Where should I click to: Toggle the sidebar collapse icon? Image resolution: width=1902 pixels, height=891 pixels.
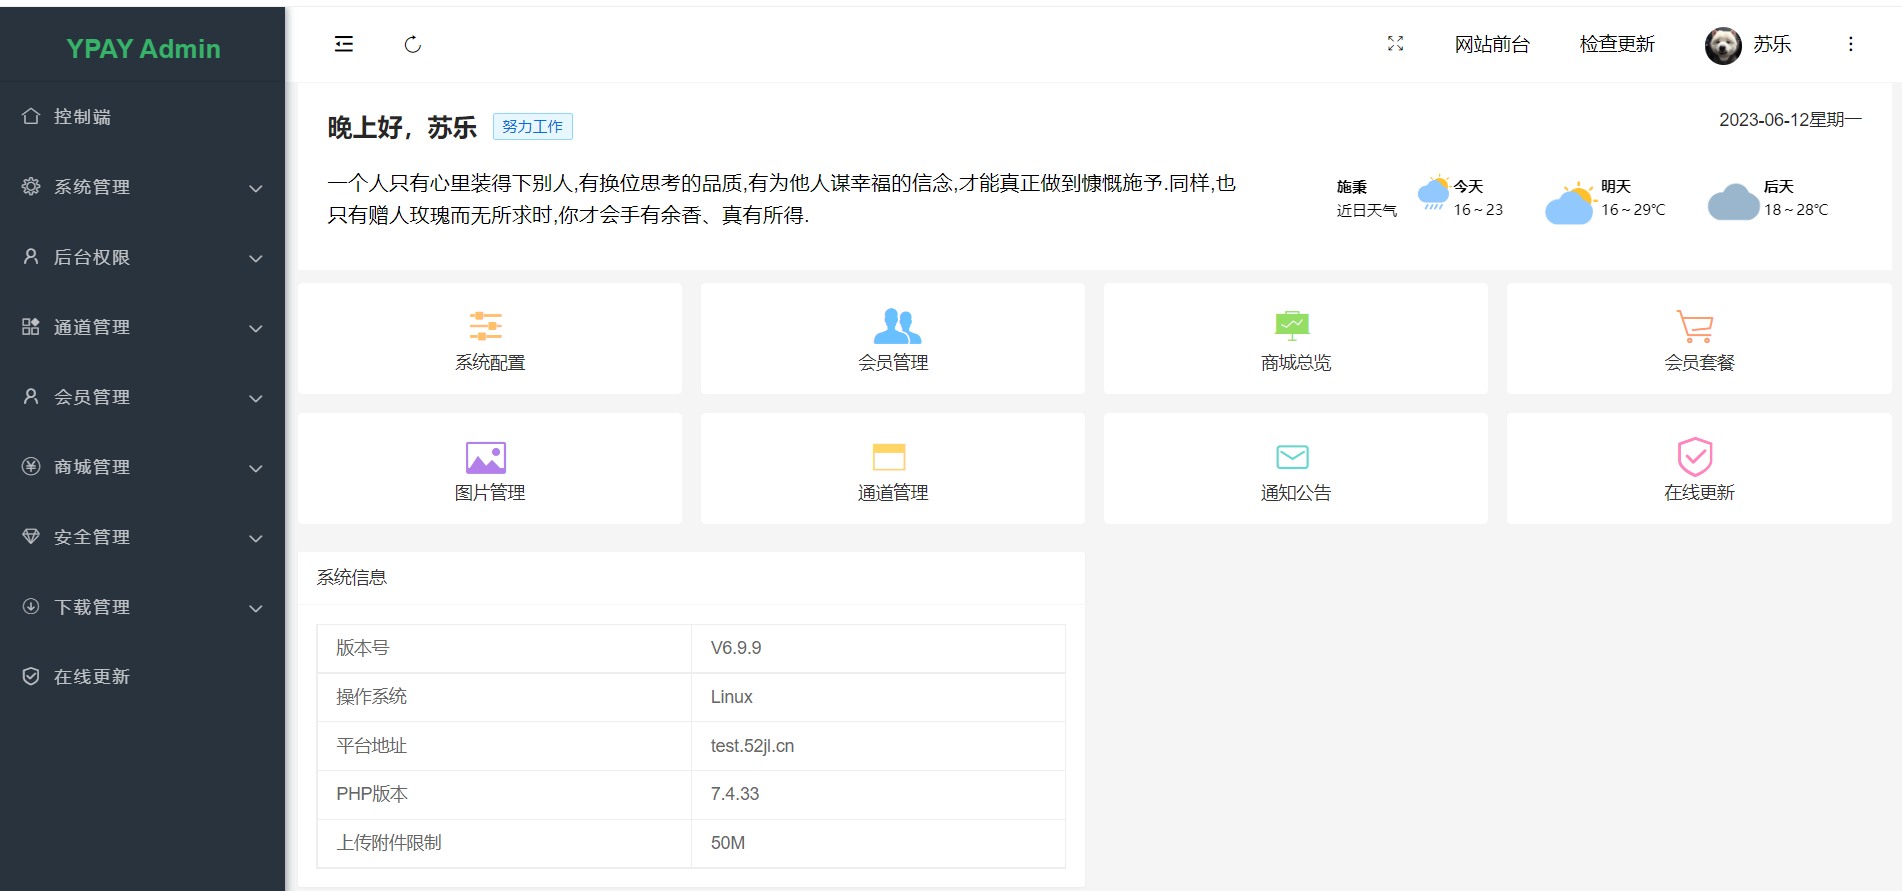344,44
